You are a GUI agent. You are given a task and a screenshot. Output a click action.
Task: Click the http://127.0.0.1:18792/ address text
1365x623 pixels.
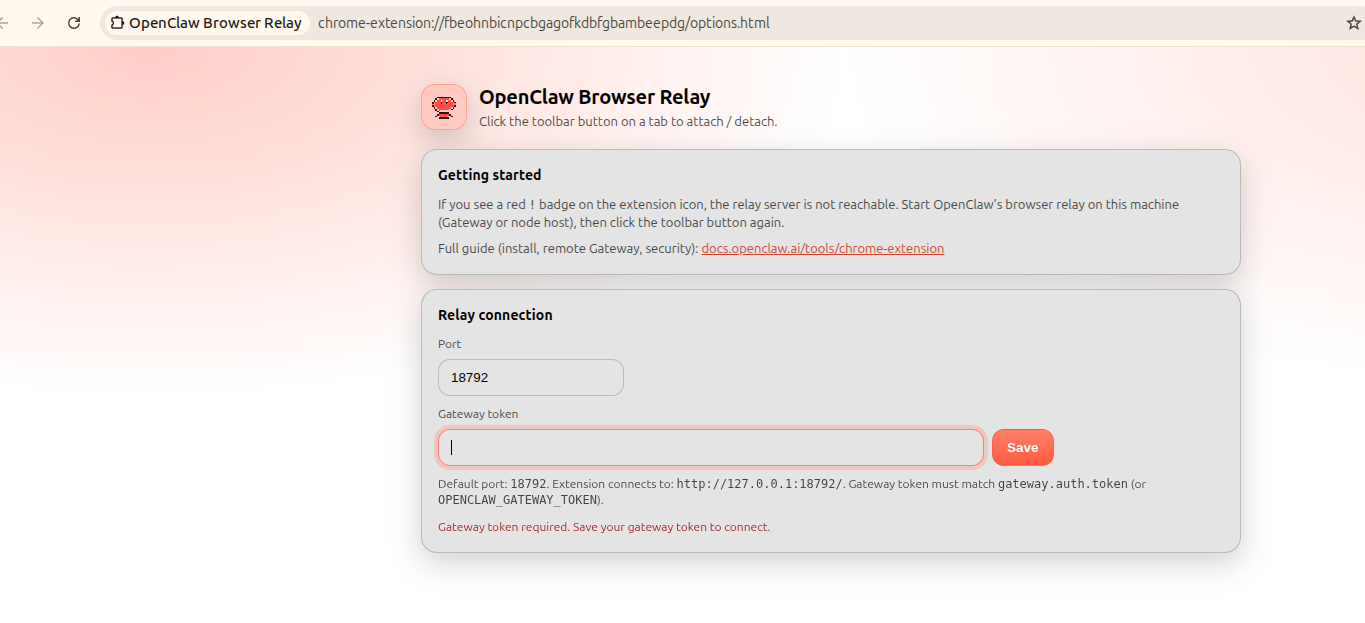coord(759,484)
